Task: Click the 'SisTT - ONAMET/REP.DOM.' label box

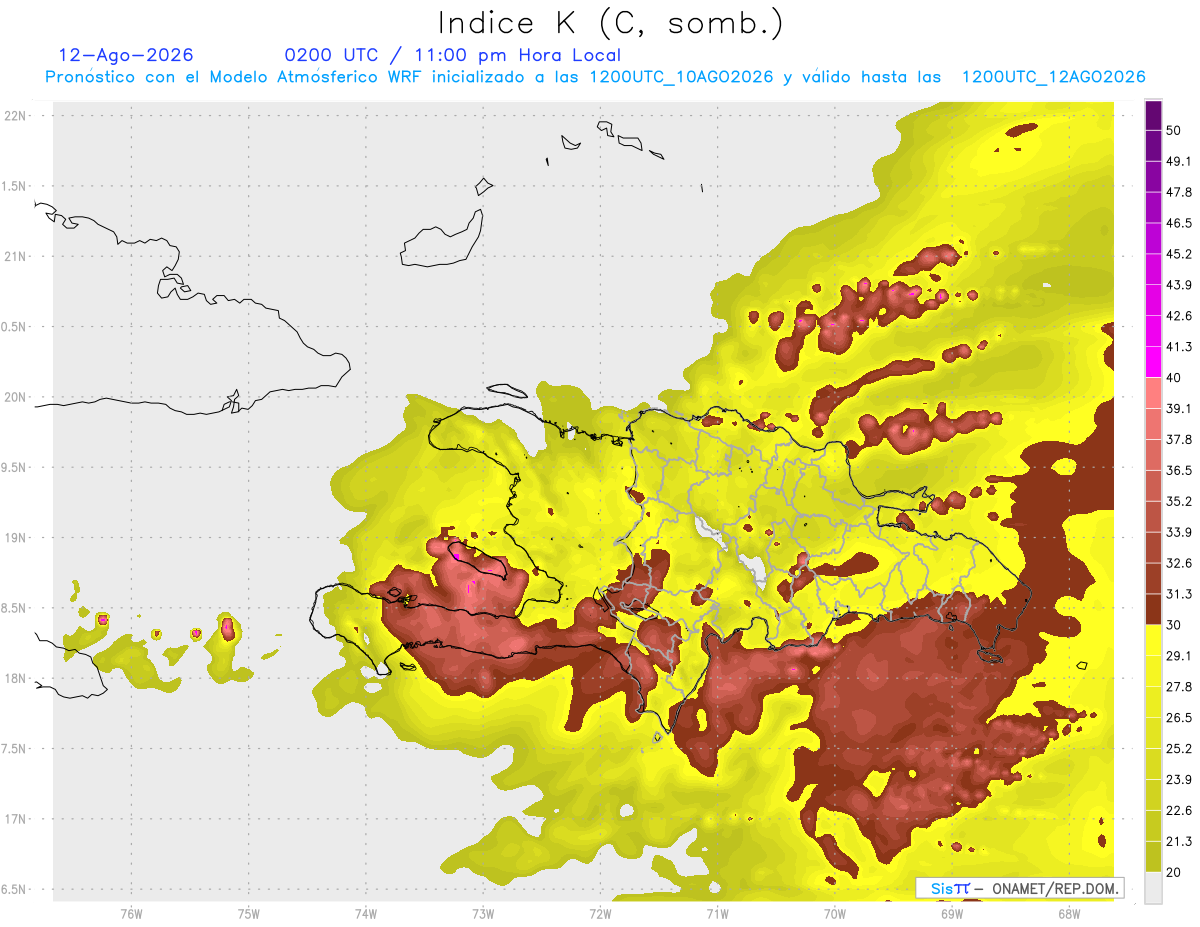Action: (1020, 888)
